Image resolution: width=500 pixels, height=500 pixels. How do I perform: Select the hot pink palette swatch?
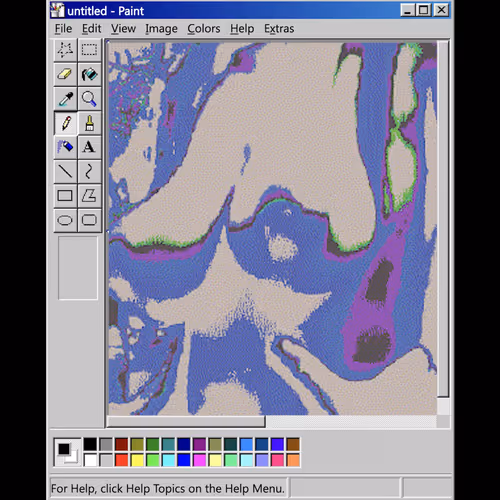[x=277, y=460]
